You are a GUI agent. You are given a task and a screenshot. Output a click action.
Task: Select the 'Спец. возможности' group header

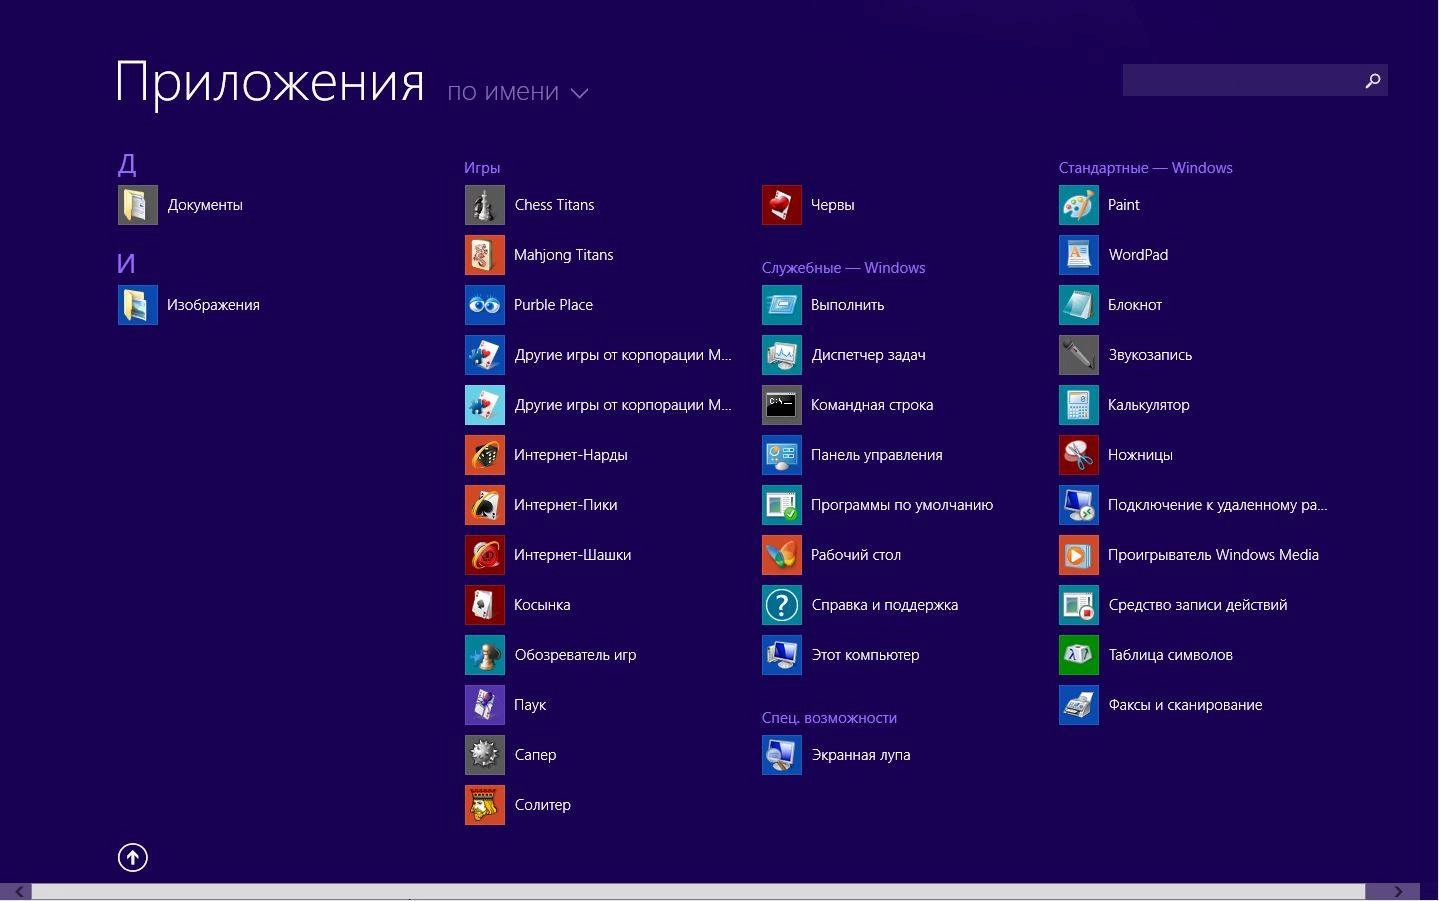pyautogui.click(x=829, y=718)
